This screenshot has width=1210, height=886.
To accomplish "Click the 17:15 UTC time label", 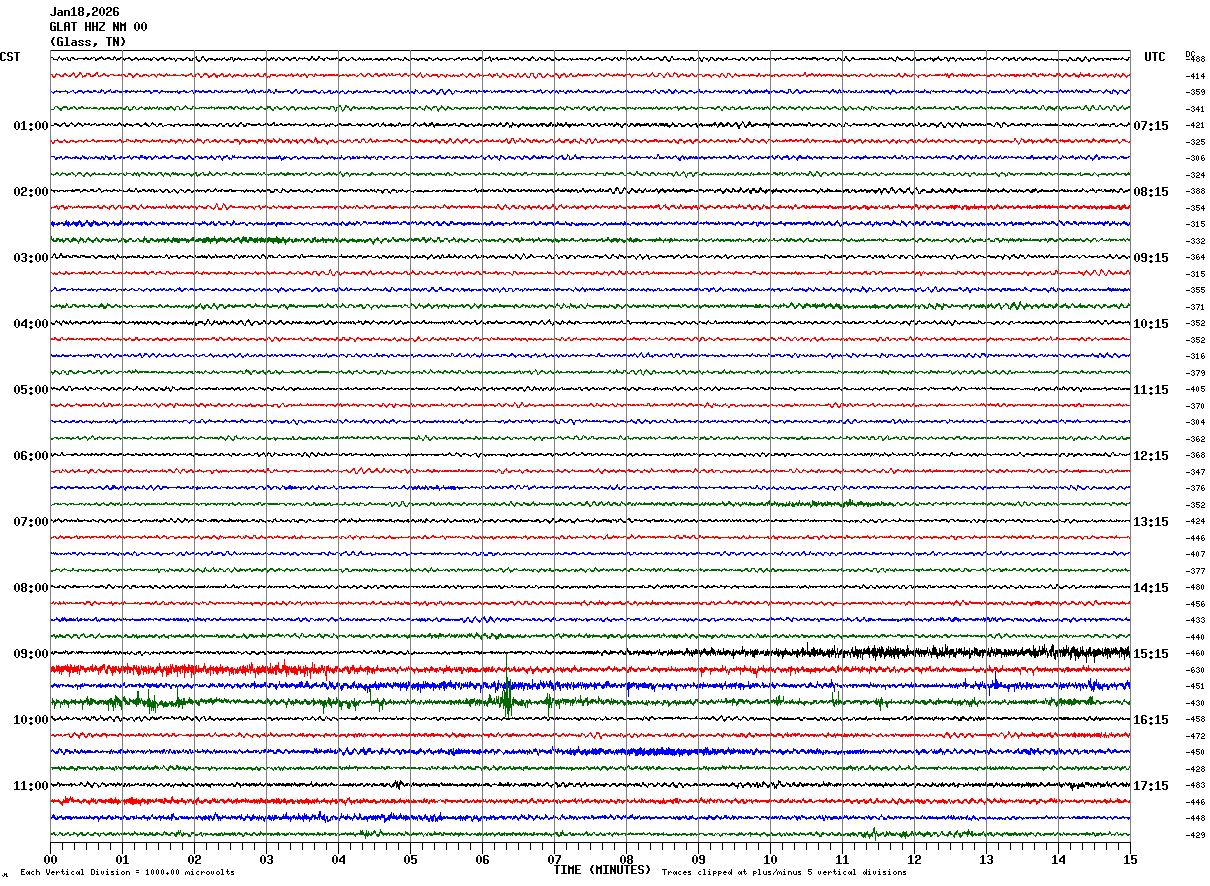I will tap(1150, 786).
